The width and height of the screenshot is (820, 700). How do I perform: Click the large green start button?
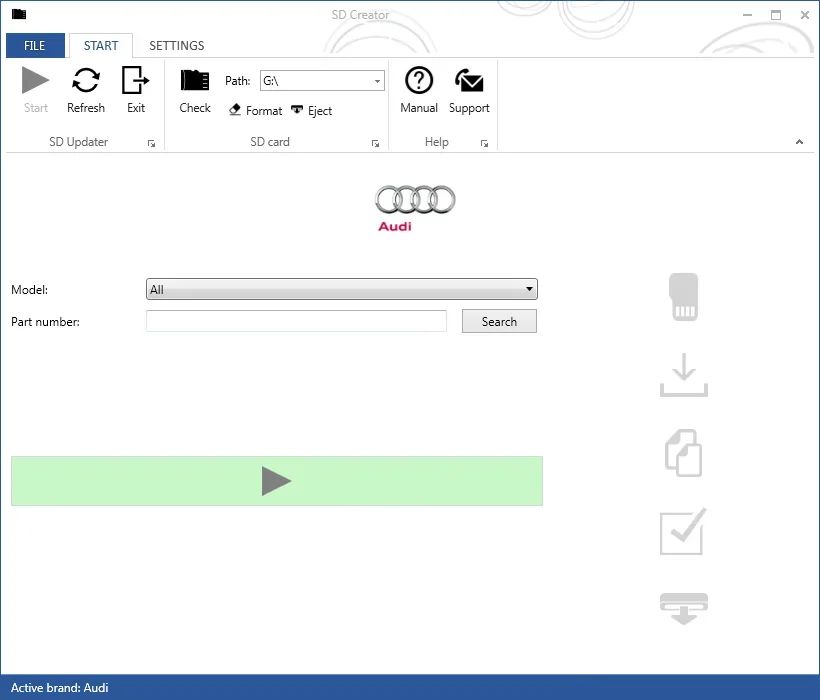pos(277,481)
